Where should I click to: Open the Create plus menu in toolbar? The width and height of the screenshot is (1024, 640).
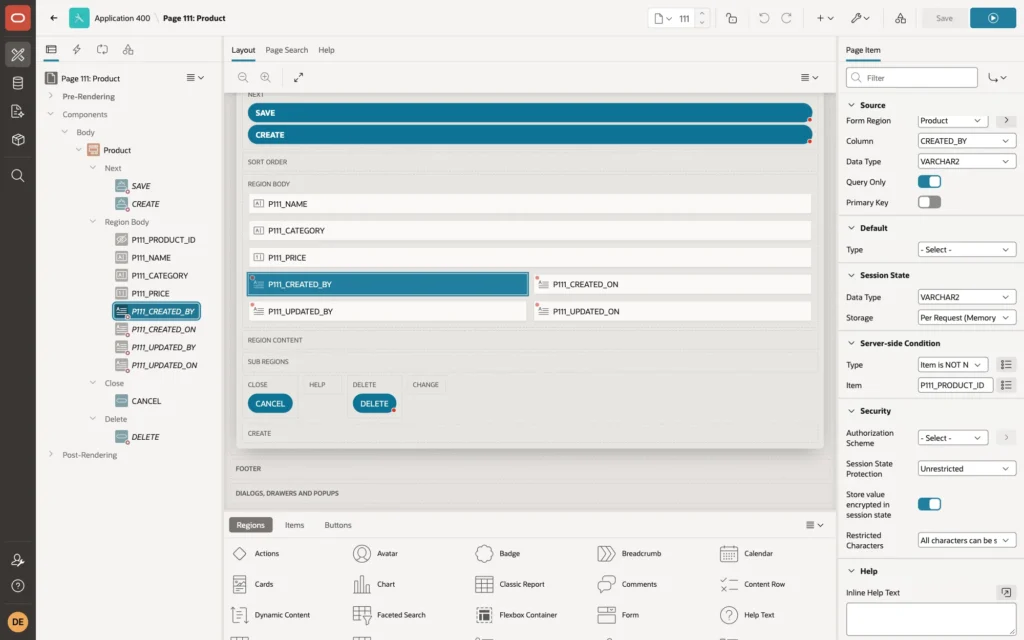[825, 18]
